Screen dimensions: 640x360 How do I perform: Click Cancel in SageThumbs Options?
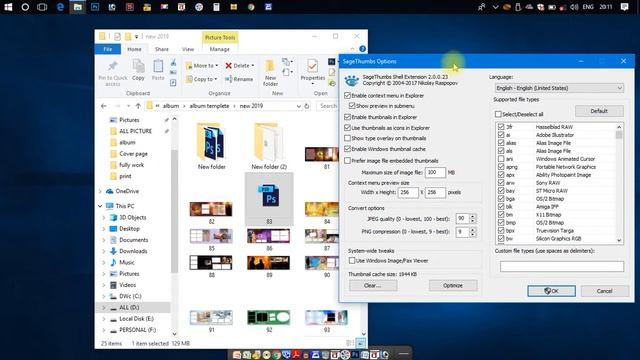(604, 291)
